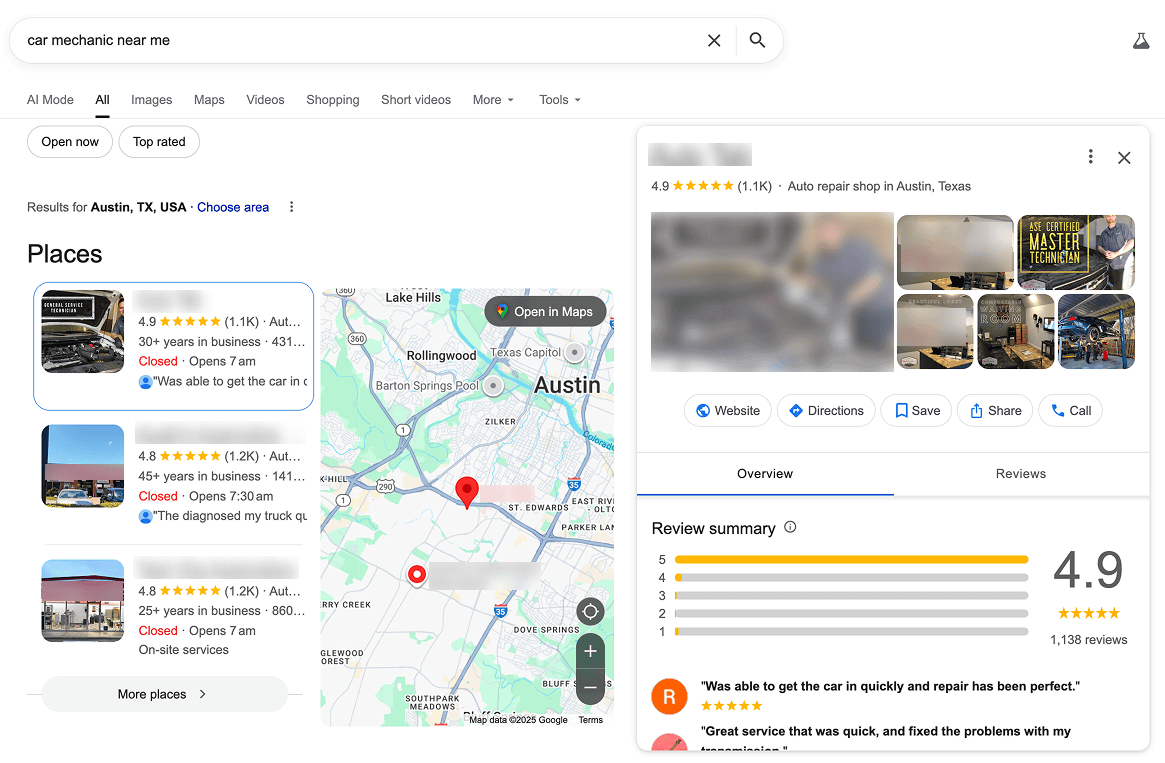Switch to the Reviews tab

pos(1020,474)
